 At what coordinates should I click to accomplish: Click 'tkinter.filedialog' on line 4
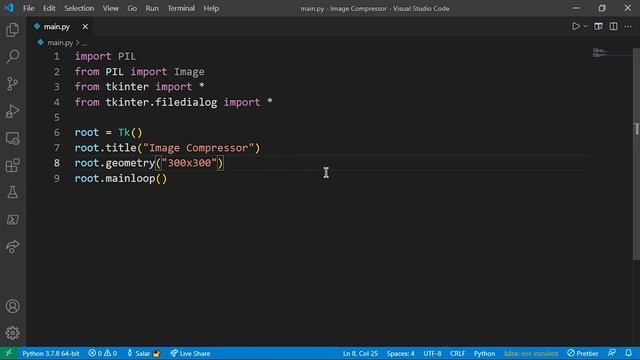tap(161, 102)
